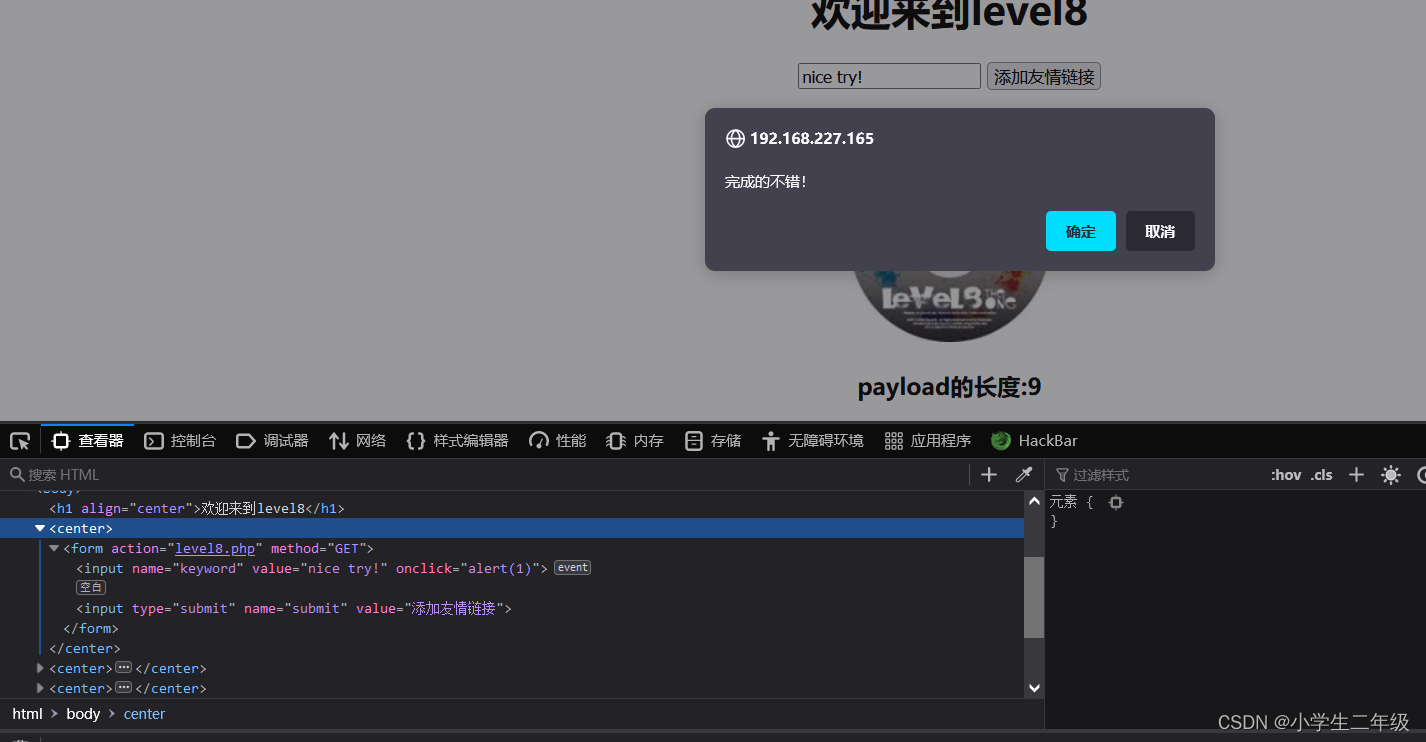
Task: Switch to the 网络 network tab
Action: click(x=357, y=441)
